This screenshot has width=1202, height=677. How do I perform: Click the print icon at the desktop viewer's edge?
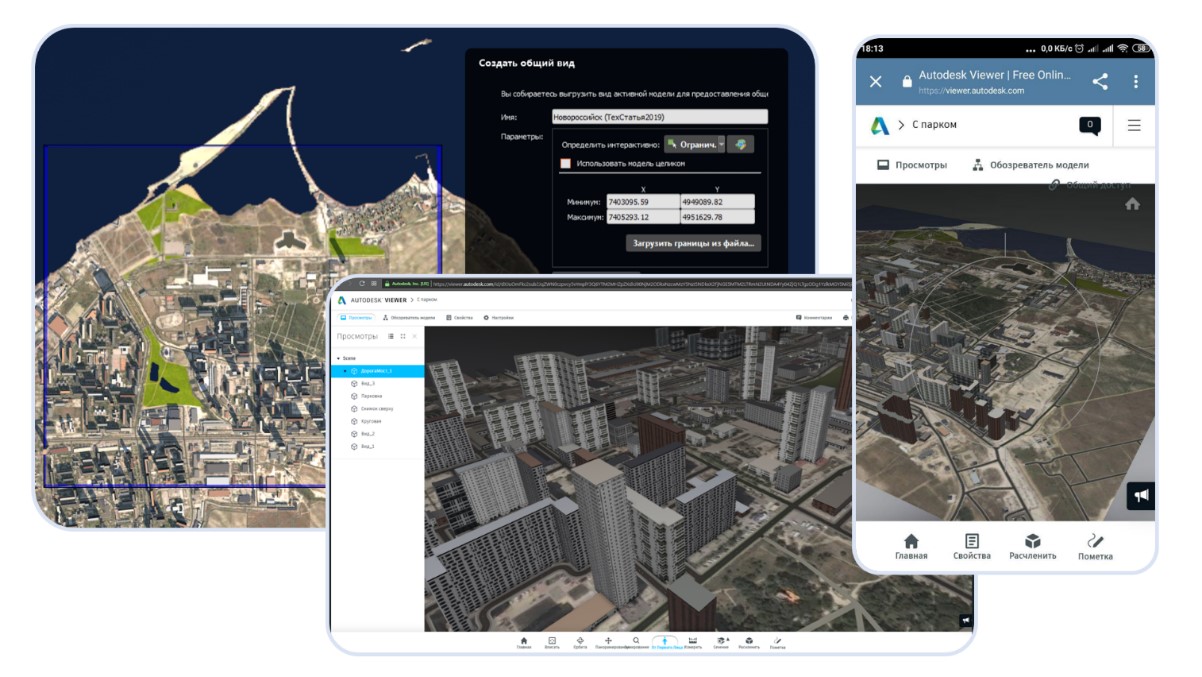[846, 317]
